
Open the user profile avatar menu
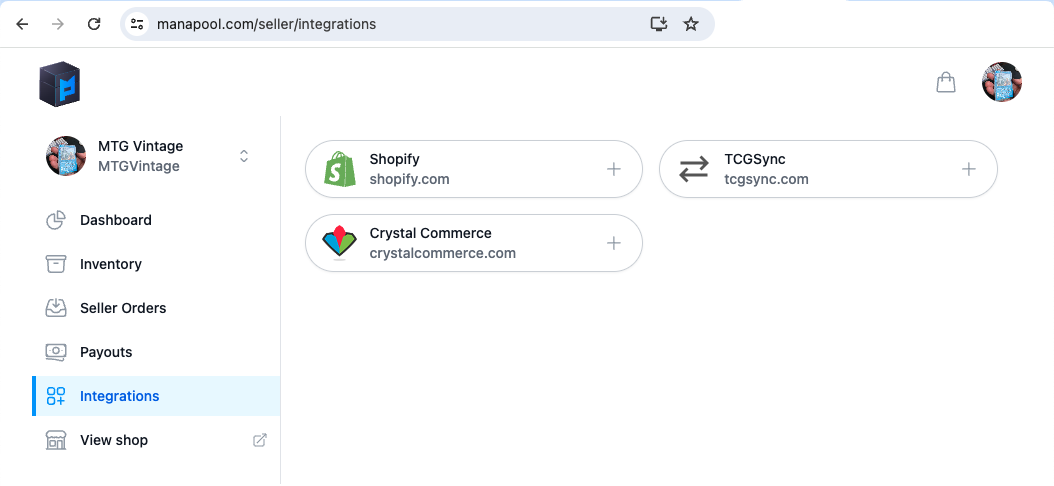pos(1002,82)
